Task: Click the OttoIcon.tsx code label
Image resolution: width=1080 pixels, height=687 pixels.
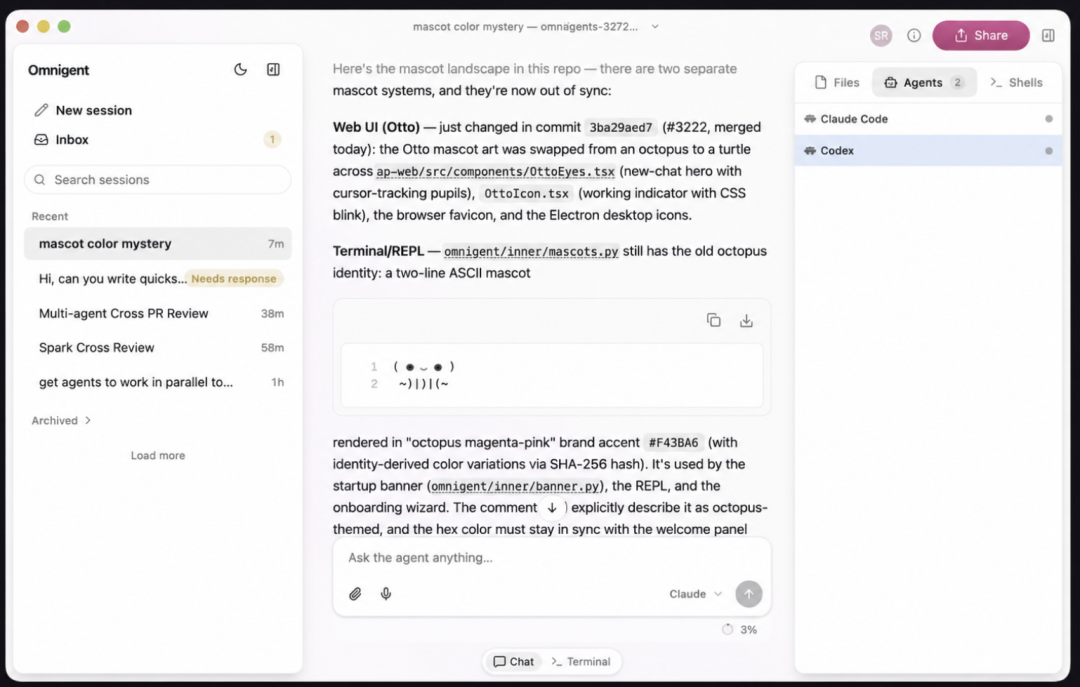Action: point(526,194)
